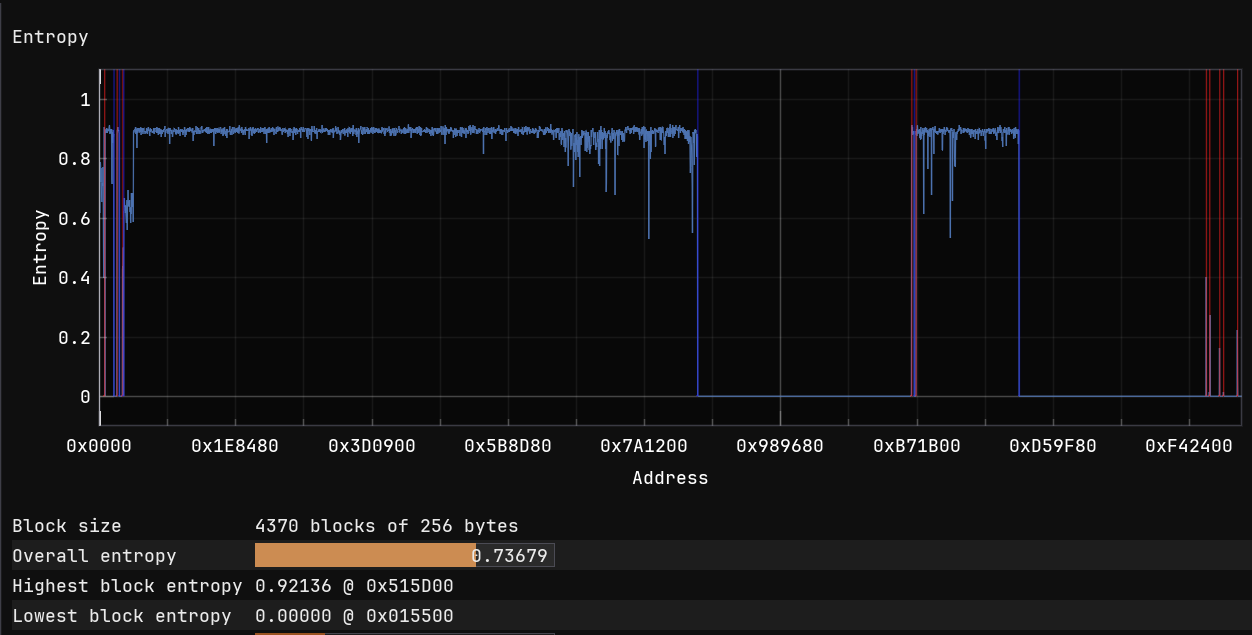Viewport: 1252px width, 635px height.
Task: Click the 0x5B8D80 x-axis tick label
Action: [507, 446]
